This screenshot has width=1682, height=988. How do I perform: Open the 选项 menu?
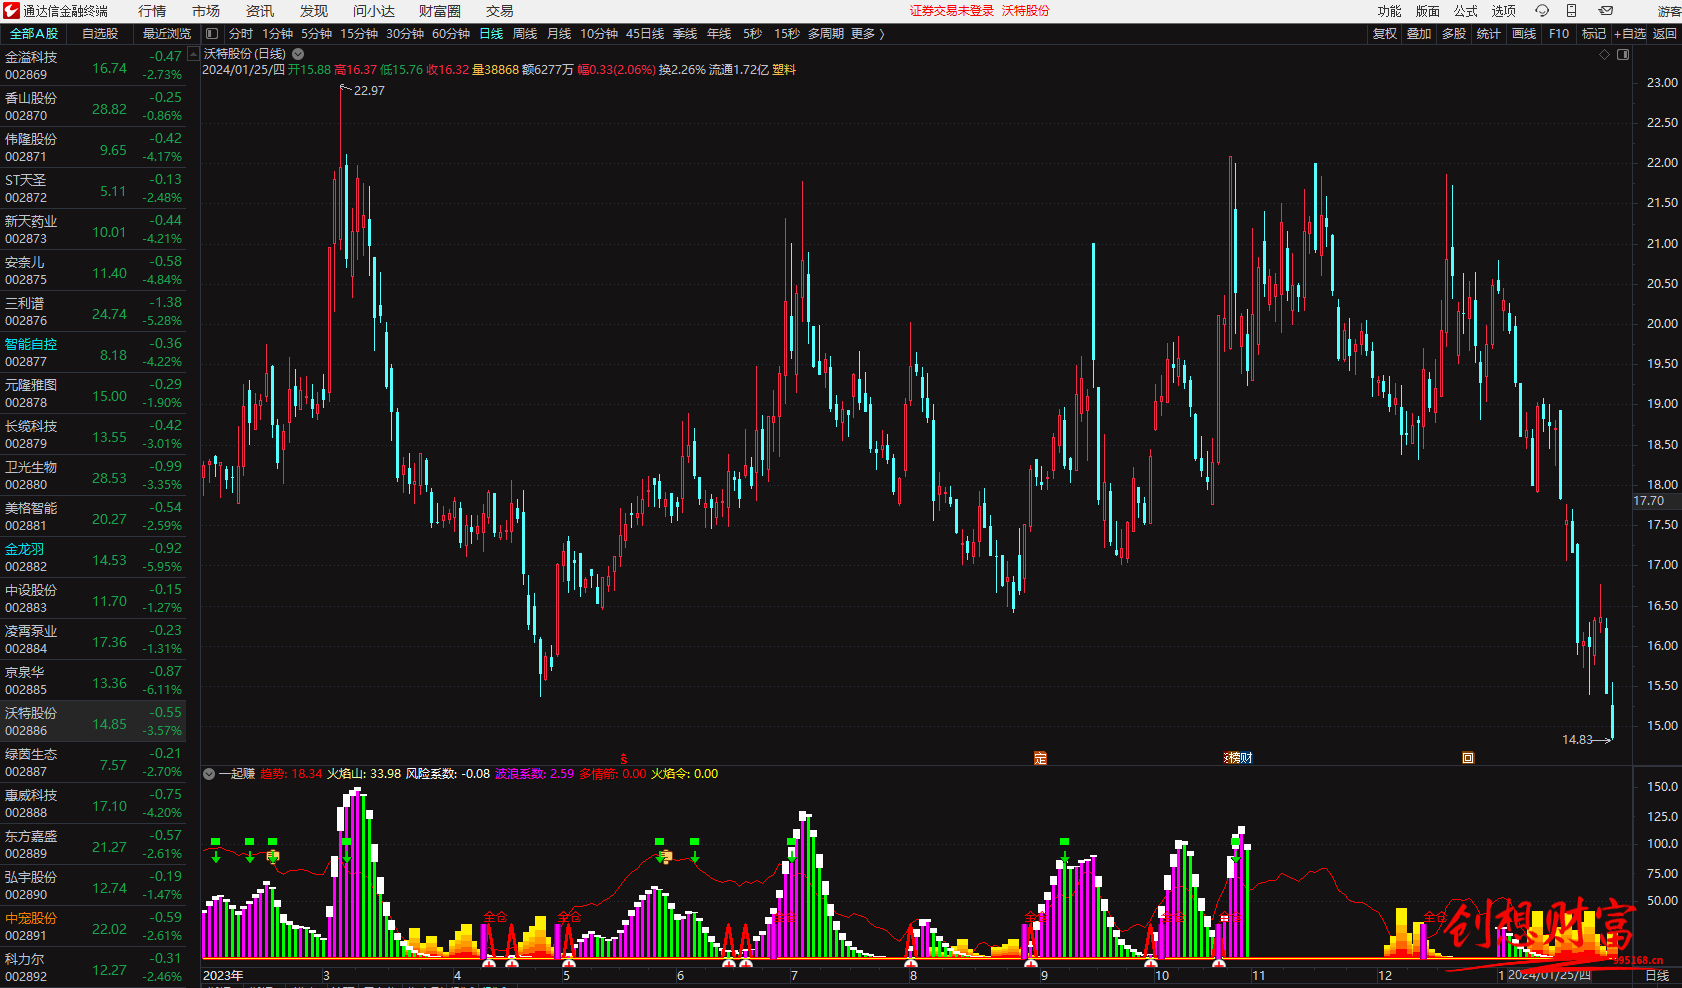click(1504, 11)
